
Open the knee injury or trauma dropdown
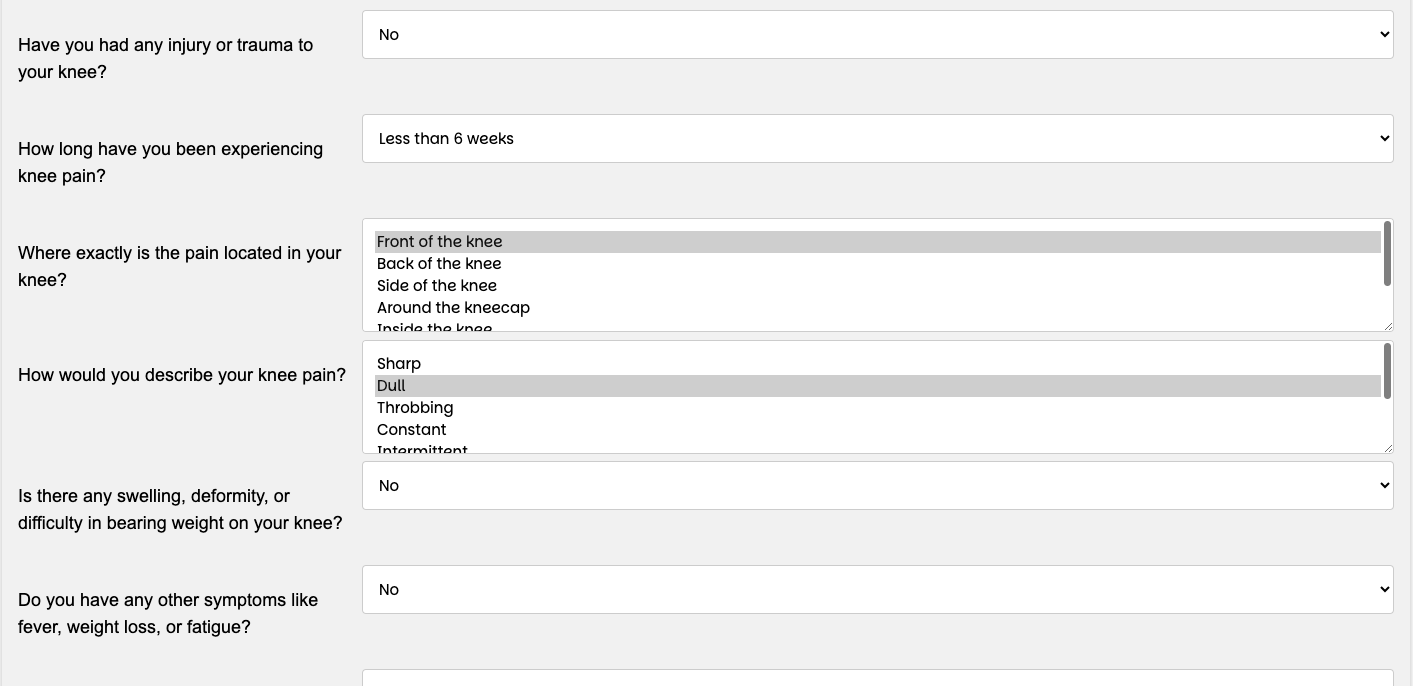[877, 35]
